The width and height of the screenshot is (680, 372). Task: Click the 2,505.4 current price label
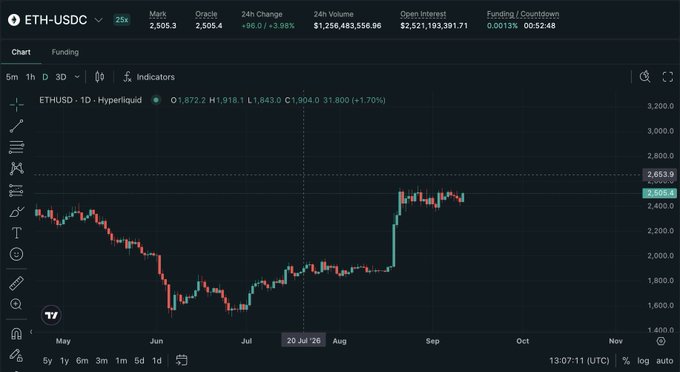coord(660,193)
